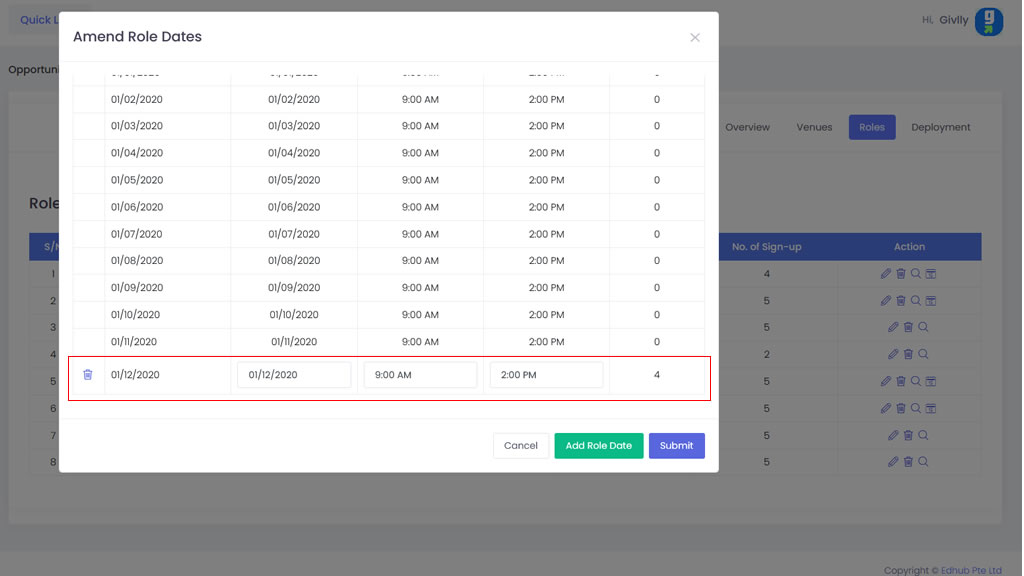
Task: Click the calendar icon in row 6
Action: pyautogui.click(x=931, y=409)
